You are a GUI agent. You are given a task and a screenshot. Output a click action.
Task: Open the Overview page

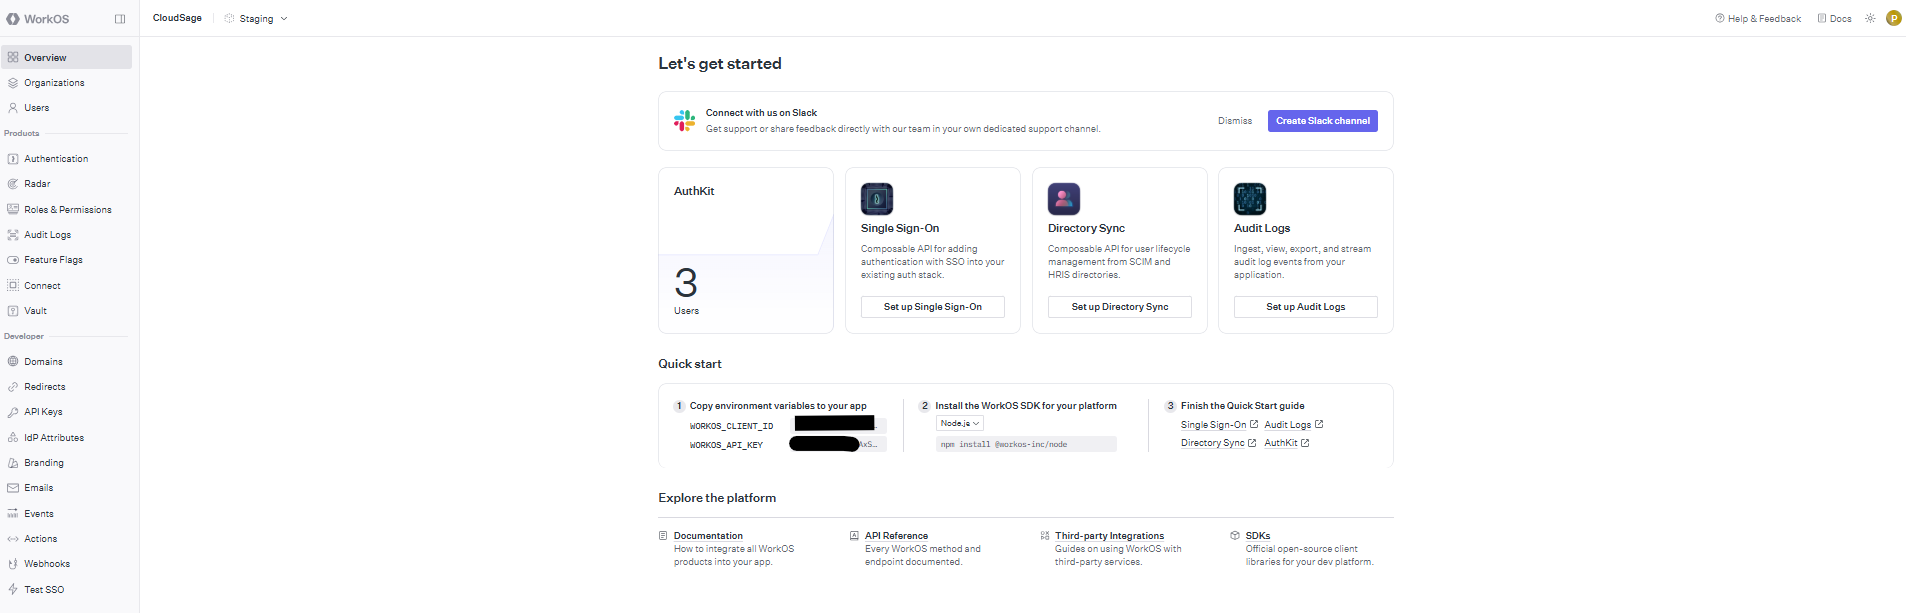(x=66, y=57)
